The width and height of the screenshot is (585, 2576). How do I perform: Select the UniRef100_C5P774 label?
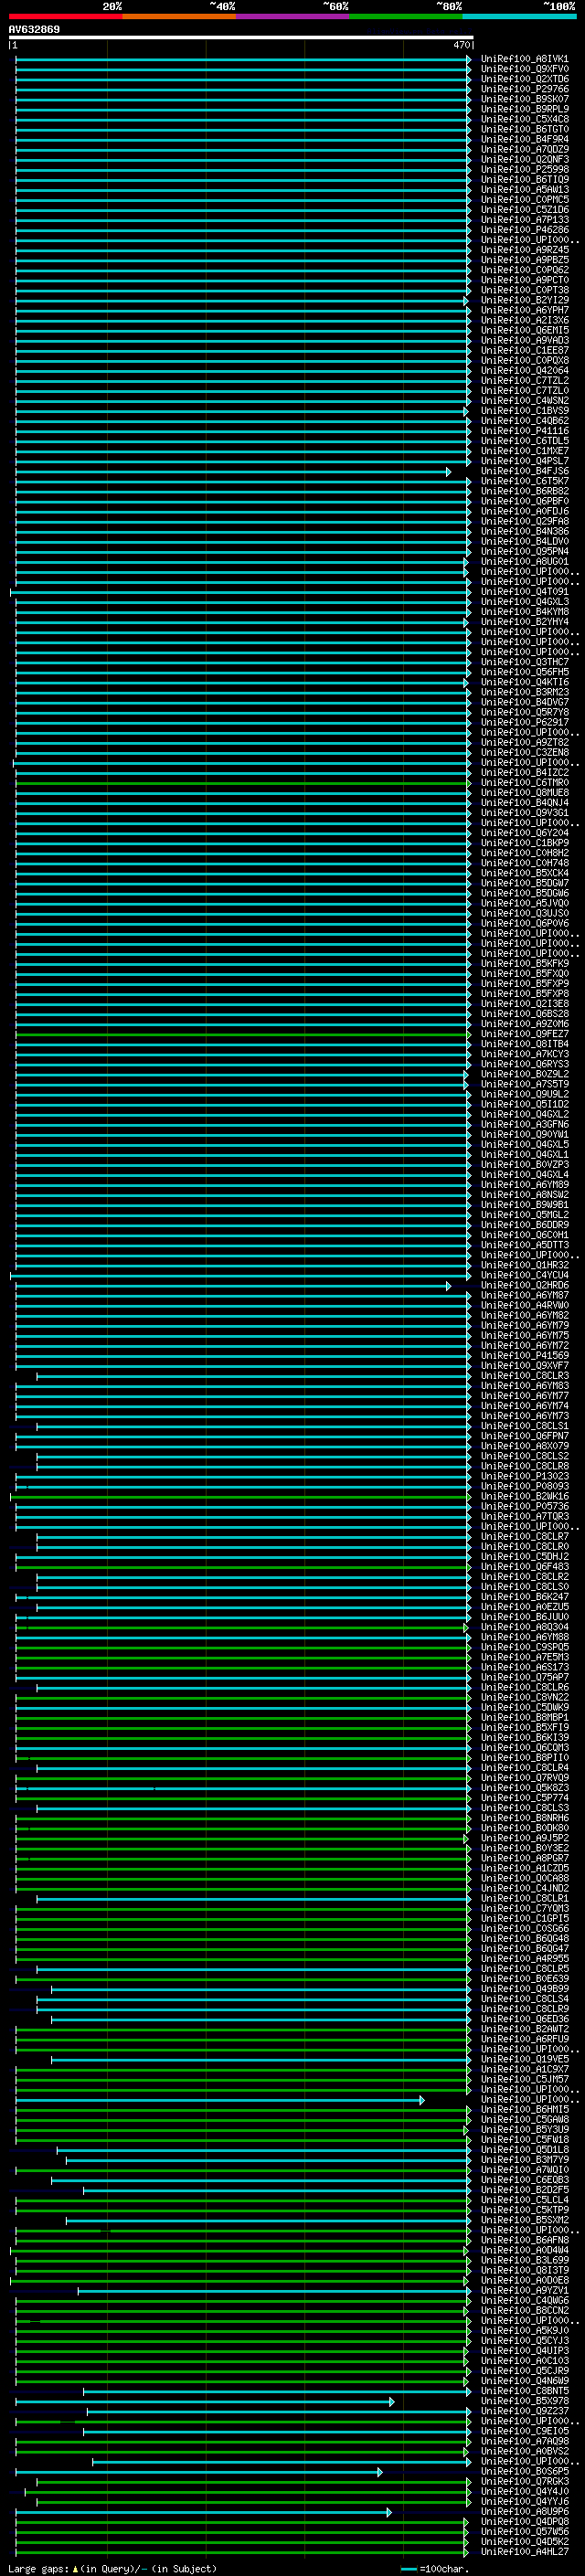click(524, 1798)
